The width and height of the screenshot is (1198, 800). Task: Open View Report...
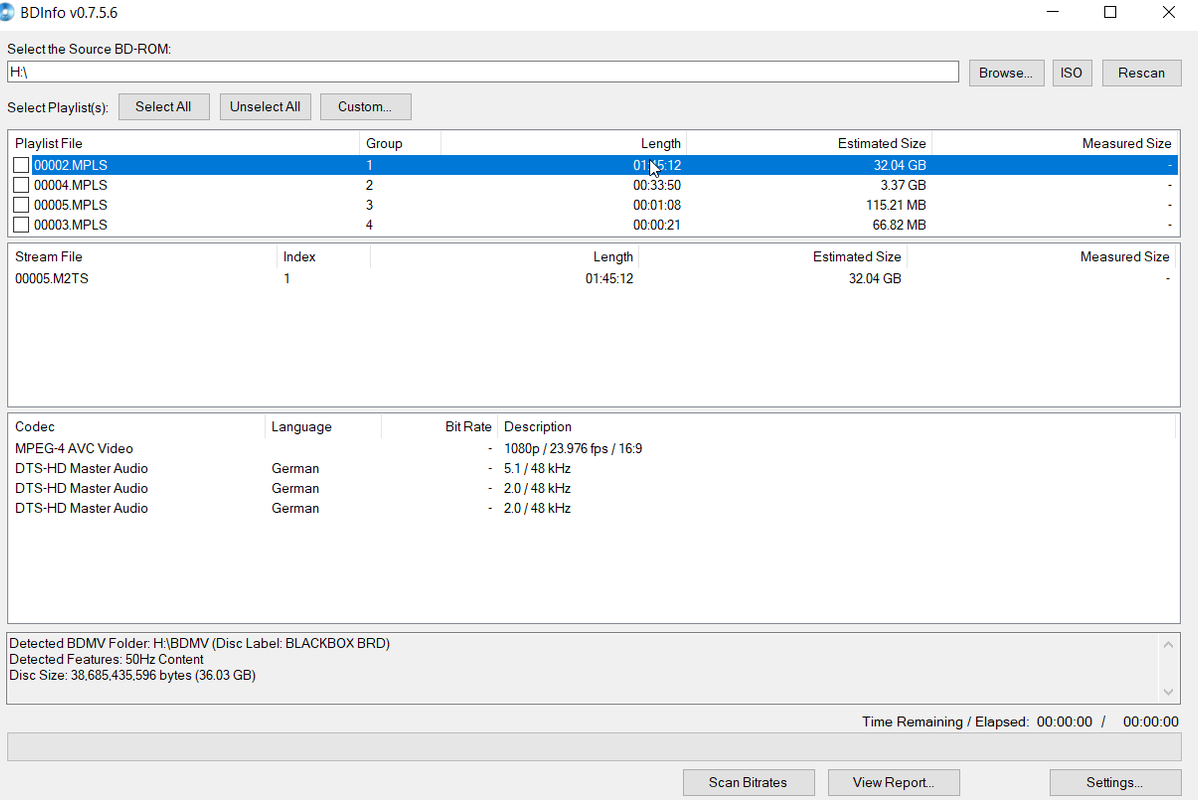coord(894,782)
